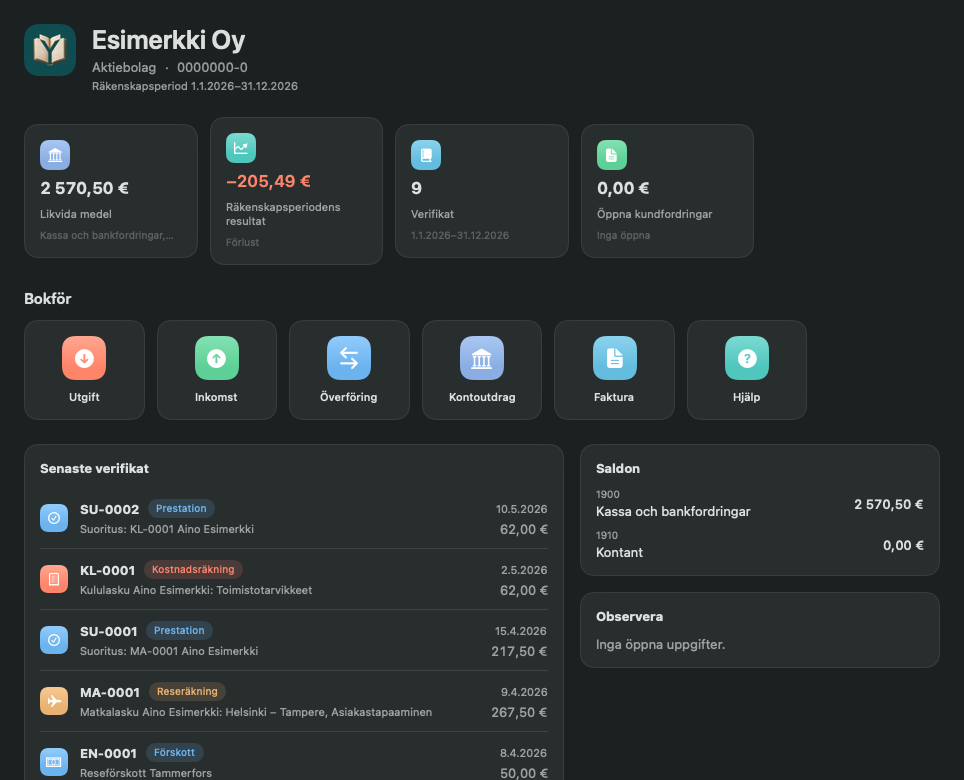The image size is (964, 780).
Task: Open voucher MA-0001
Action: pyautogui.click(x=294, y=701)
